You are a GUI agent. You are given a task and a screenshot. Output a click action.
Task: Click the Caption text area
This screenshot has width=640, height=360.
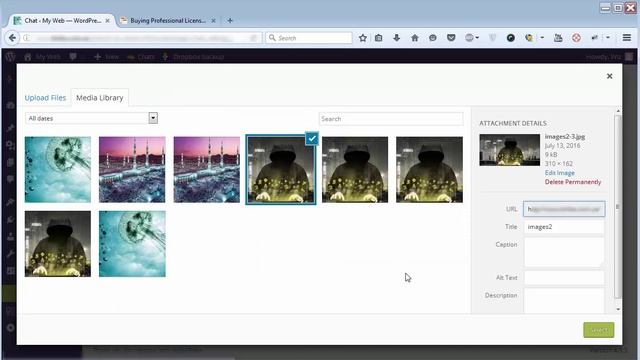[564, 252]
